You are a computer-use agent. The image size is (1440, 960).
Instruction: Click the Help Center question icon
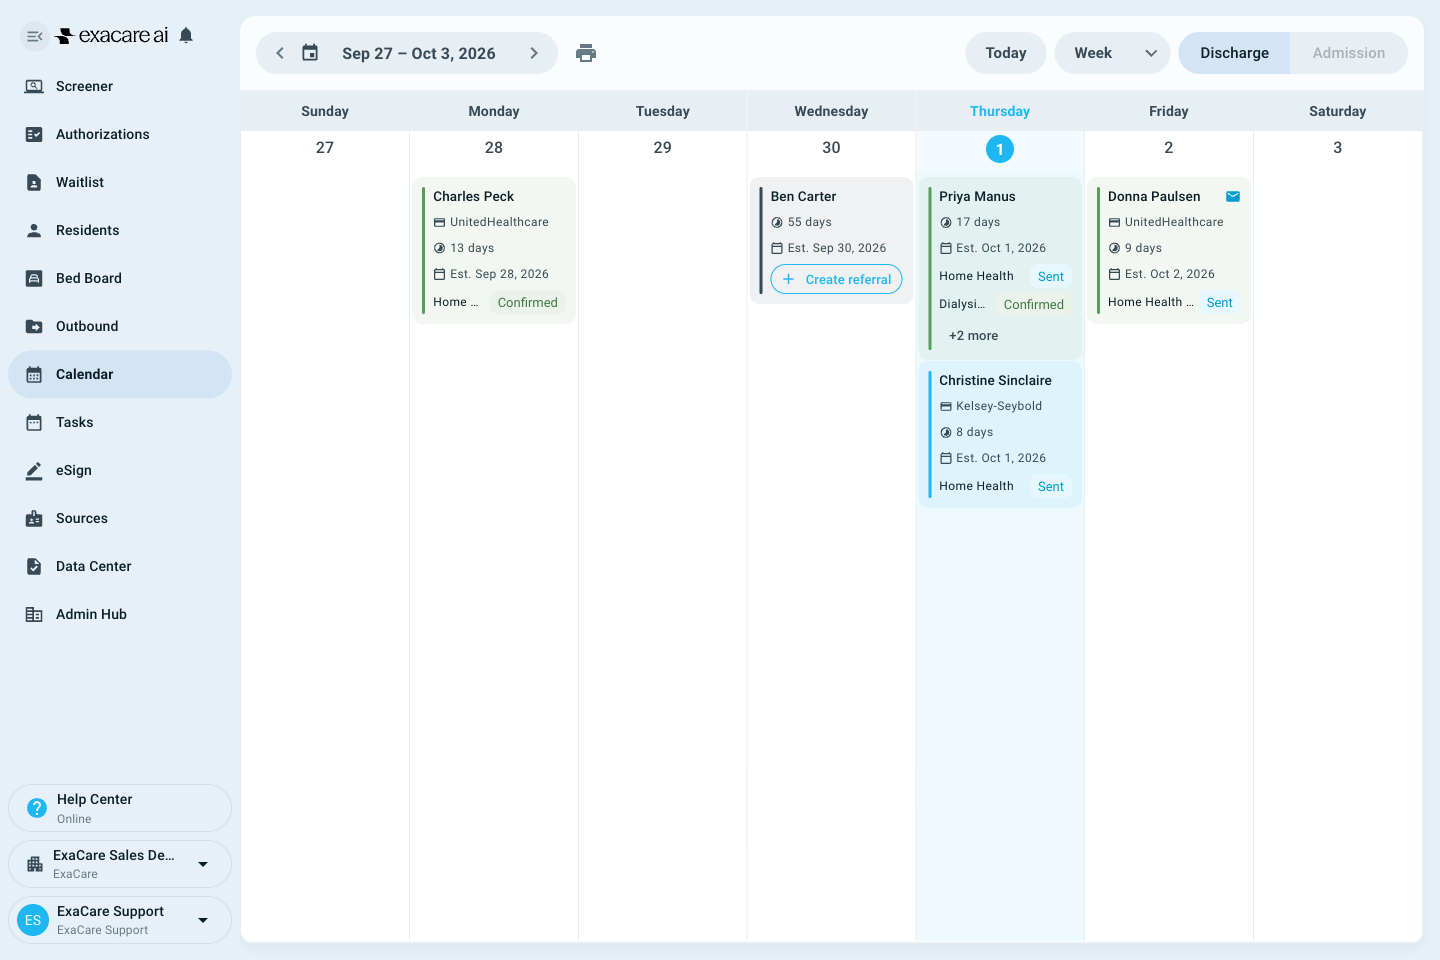(37, 808)
